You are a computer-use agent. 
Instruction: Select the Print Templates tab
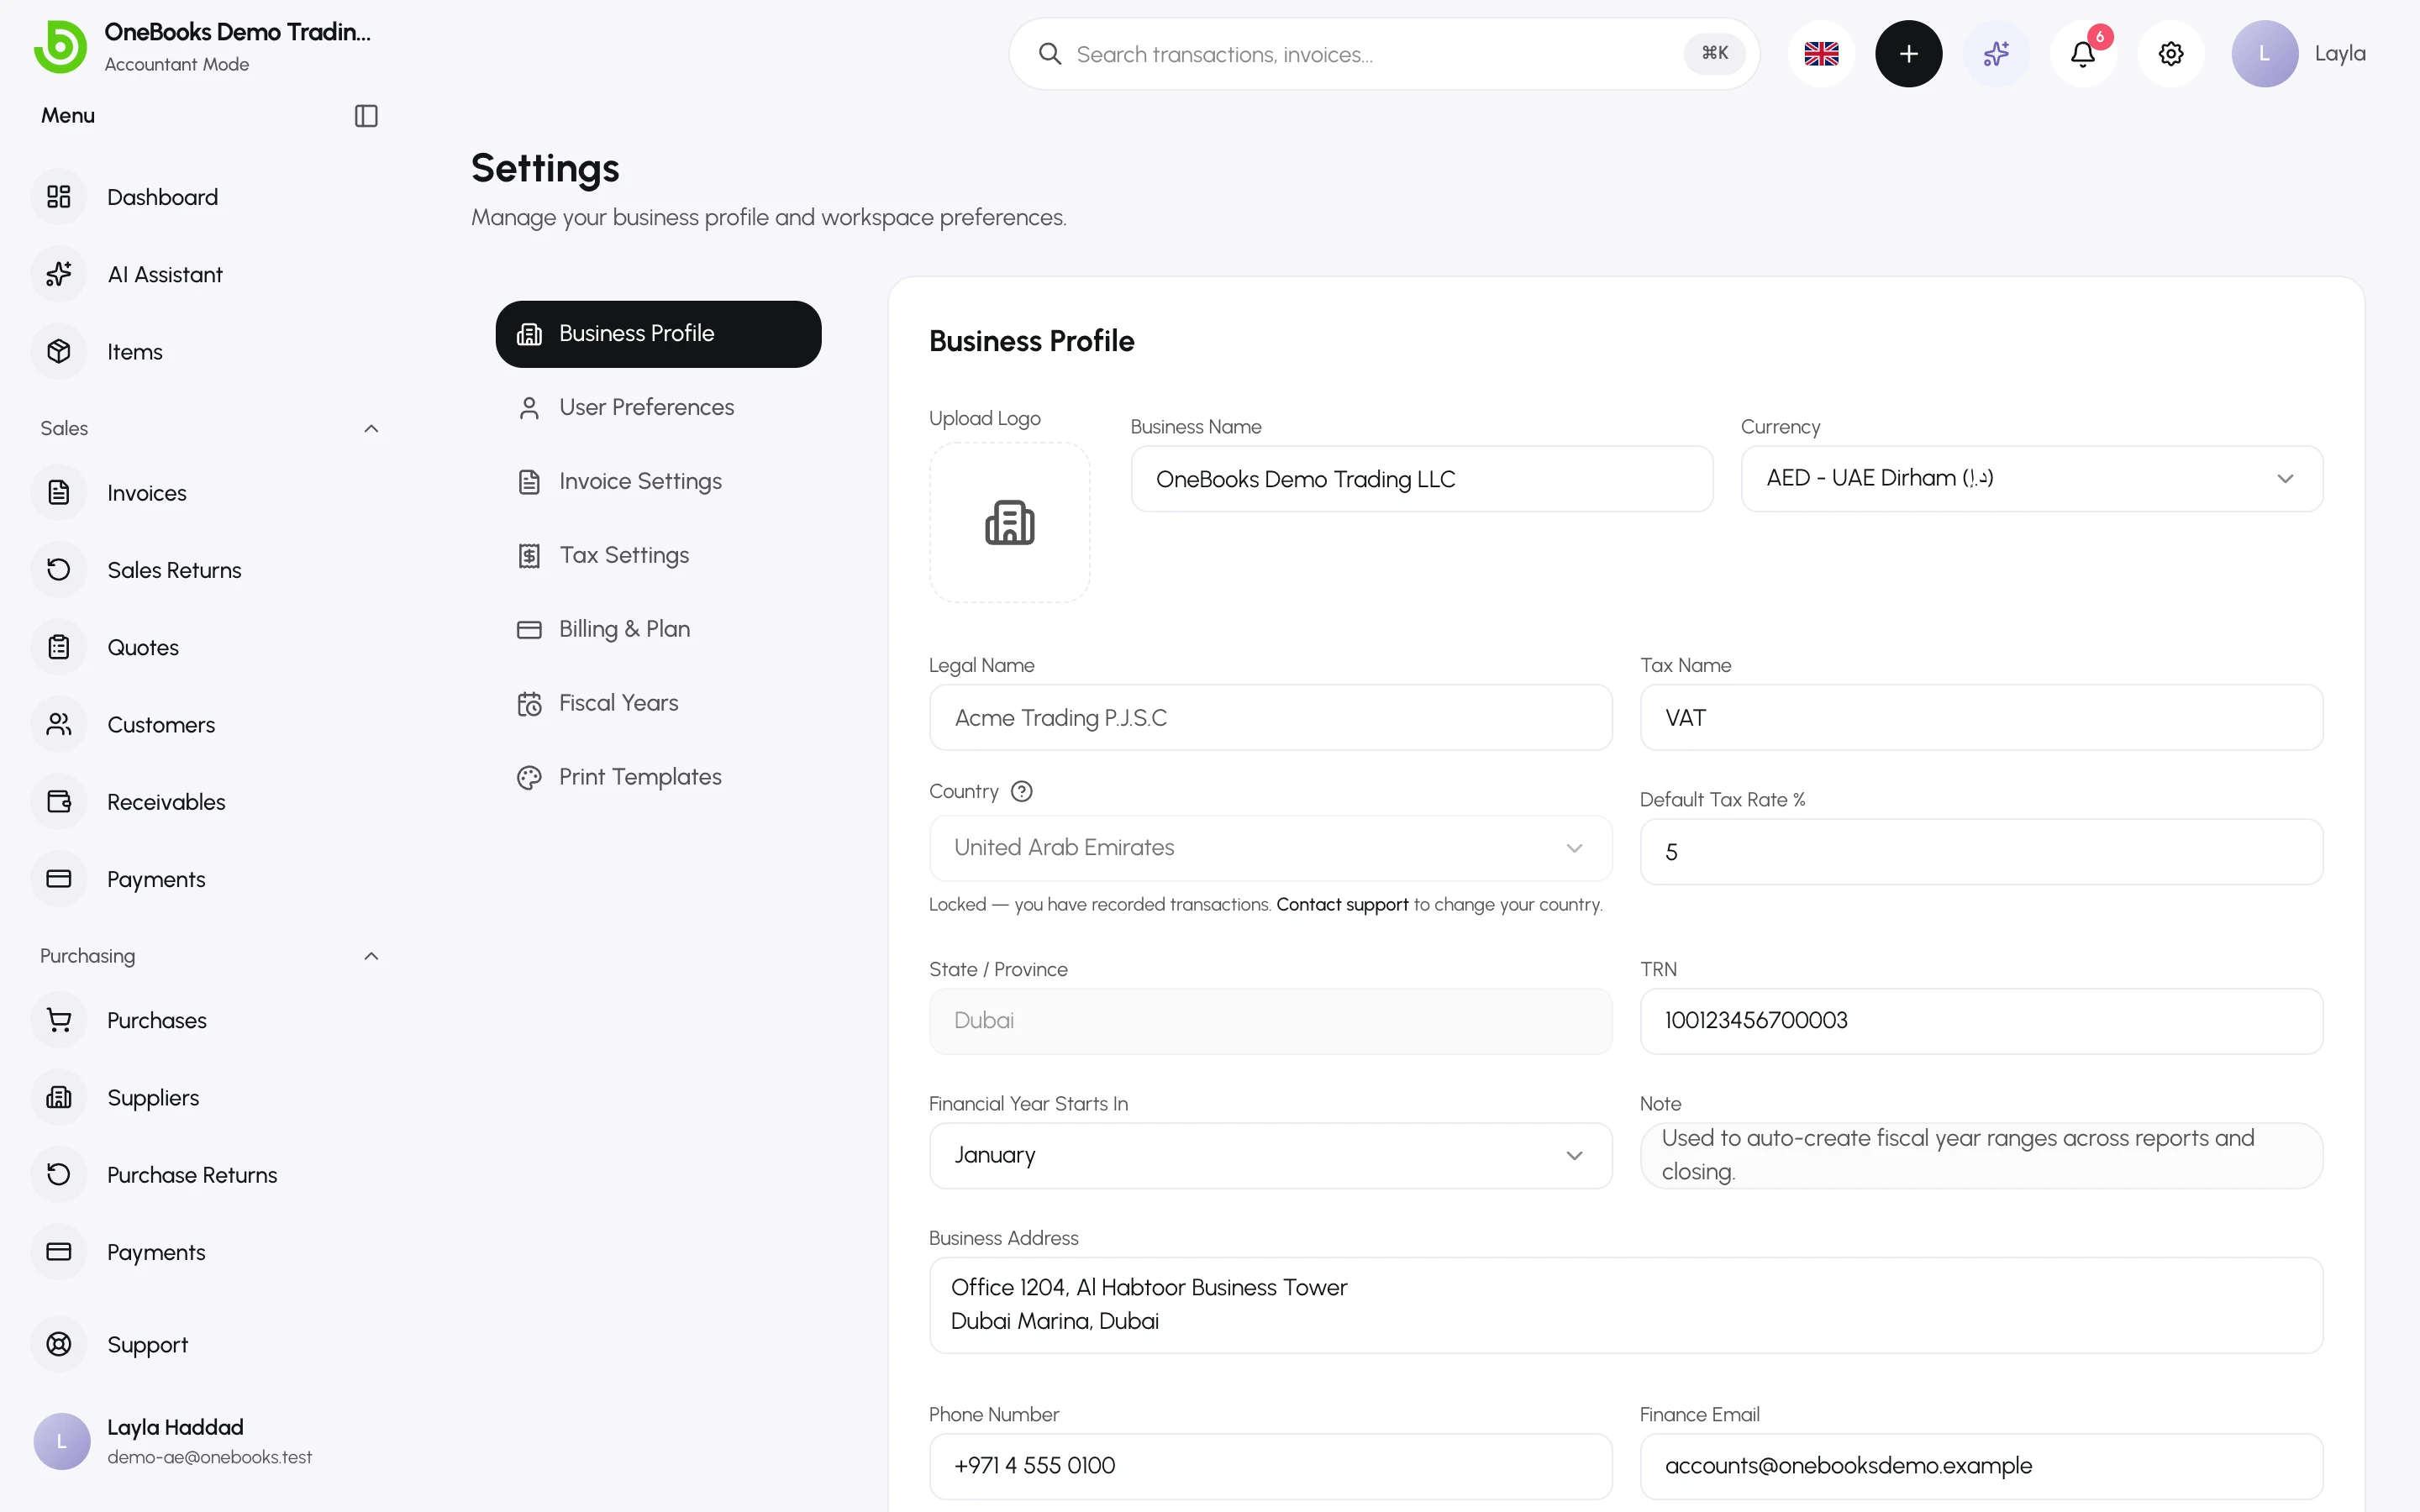[658, 777]
